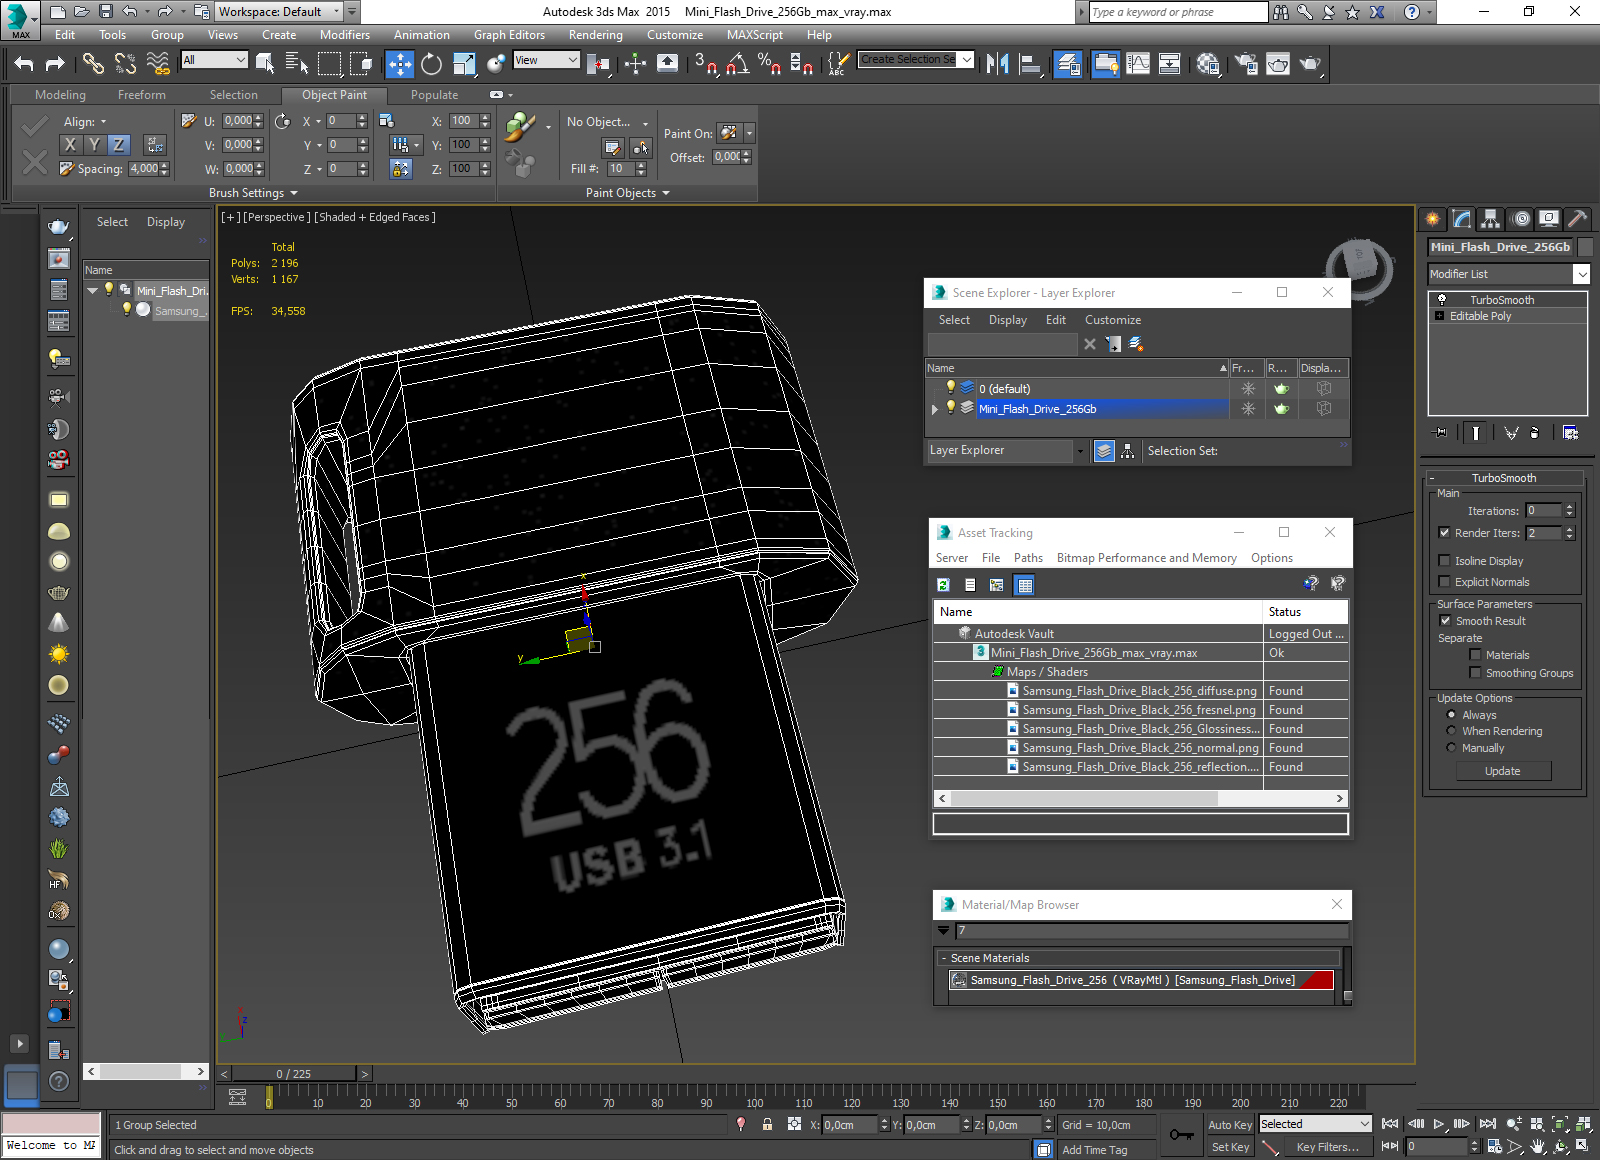Click the Auto Key button
The width and height of the screenshot is (1600, 1160).
click(x=1230, y=1125)
